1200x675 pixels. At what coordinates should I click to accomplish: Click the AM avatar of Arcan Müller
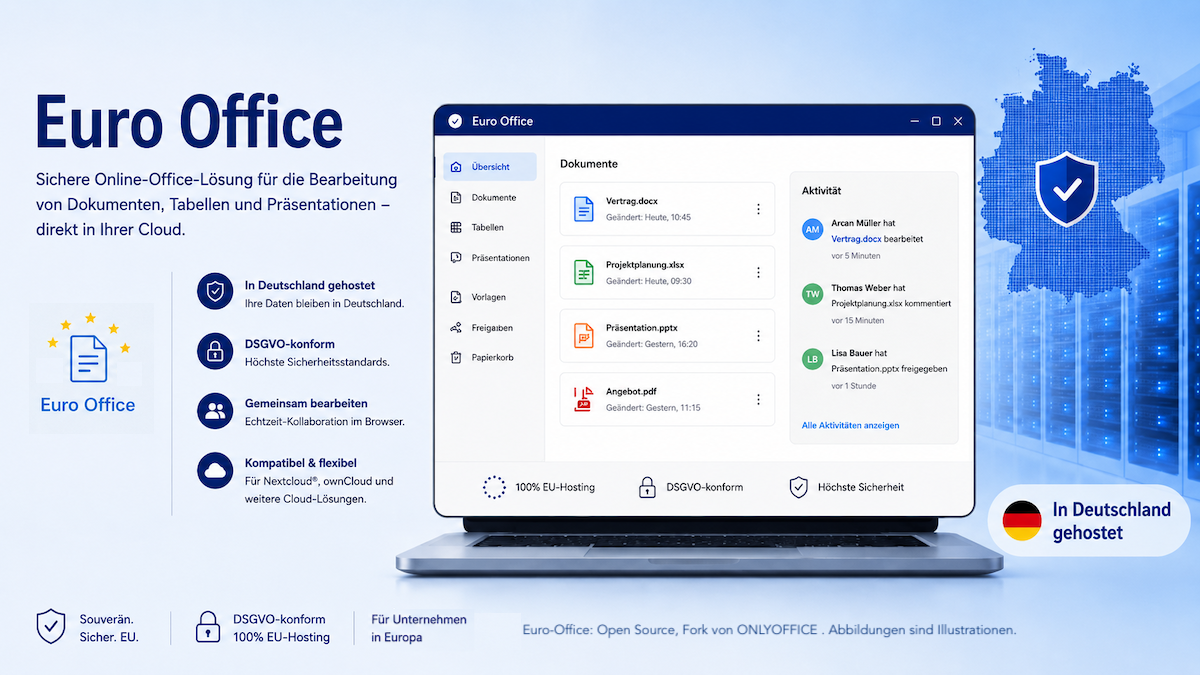pos(813,230)
